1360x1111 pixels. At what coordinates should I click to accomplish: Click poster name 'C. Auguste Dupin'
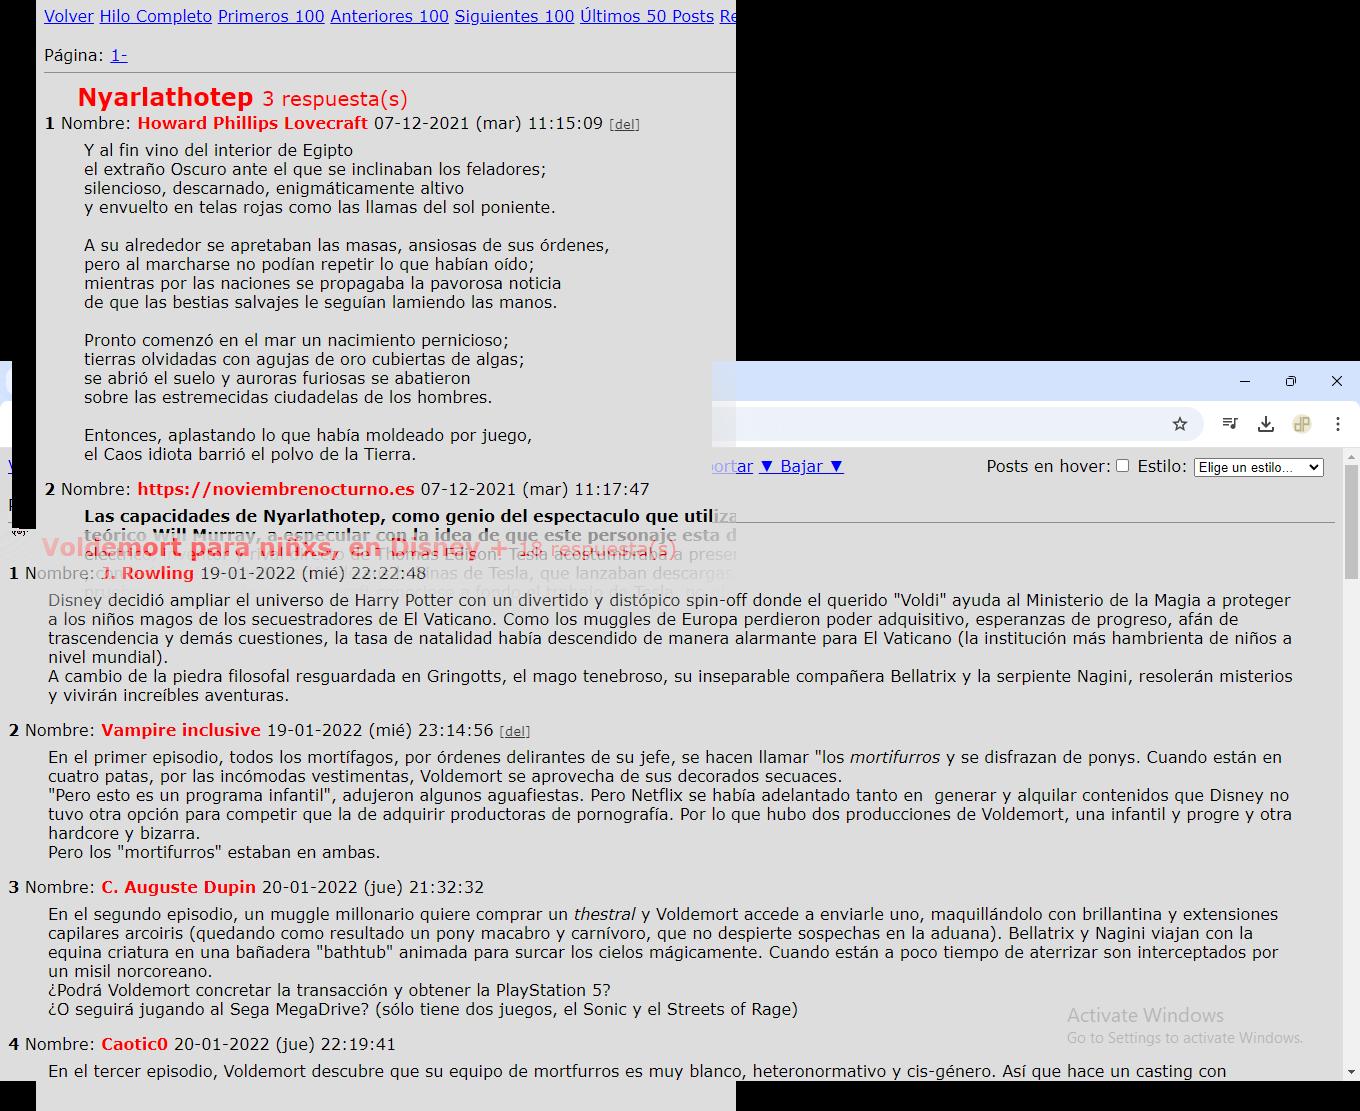[179, 887]
